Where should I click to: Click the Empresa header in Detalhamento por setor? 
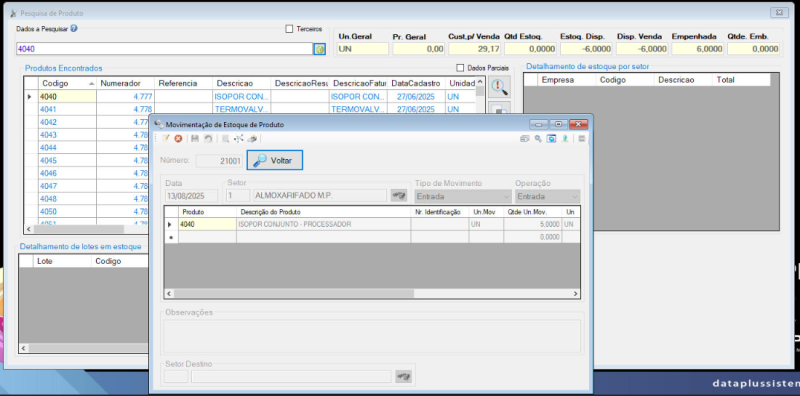coord(567,80)
